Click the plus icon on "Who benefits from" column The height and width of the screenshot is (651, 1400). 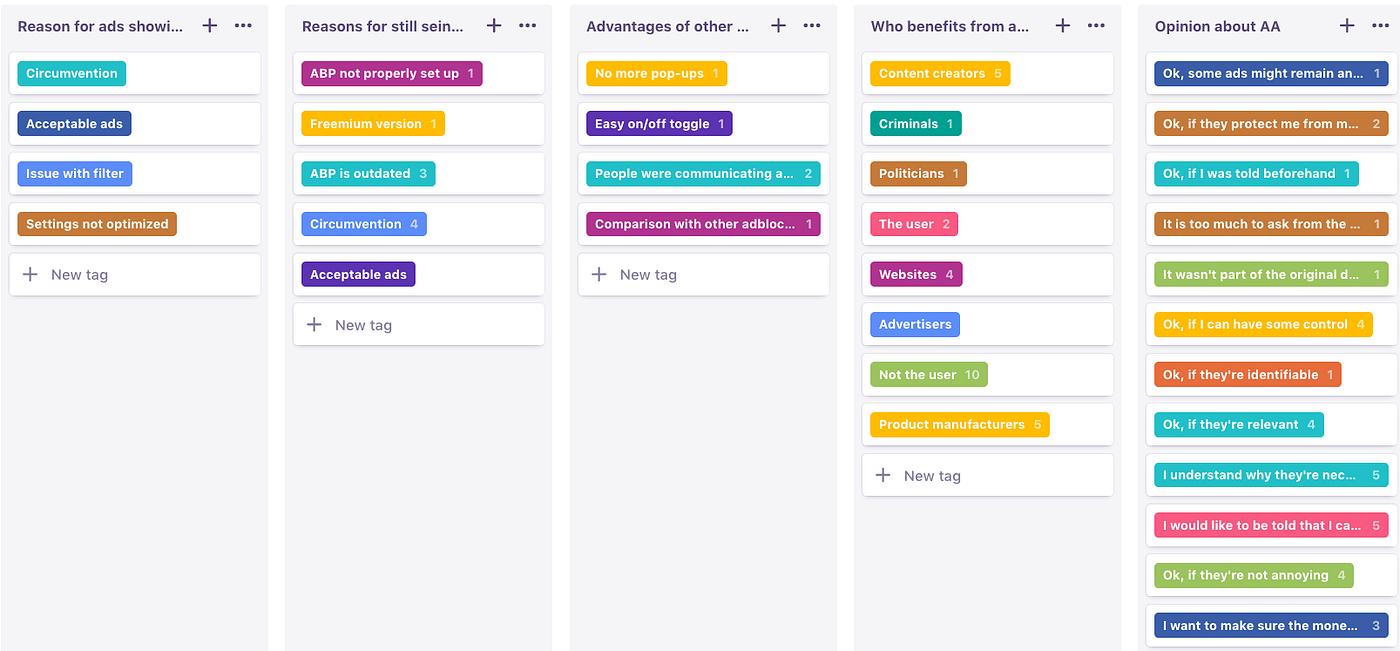click(1062, 26)
